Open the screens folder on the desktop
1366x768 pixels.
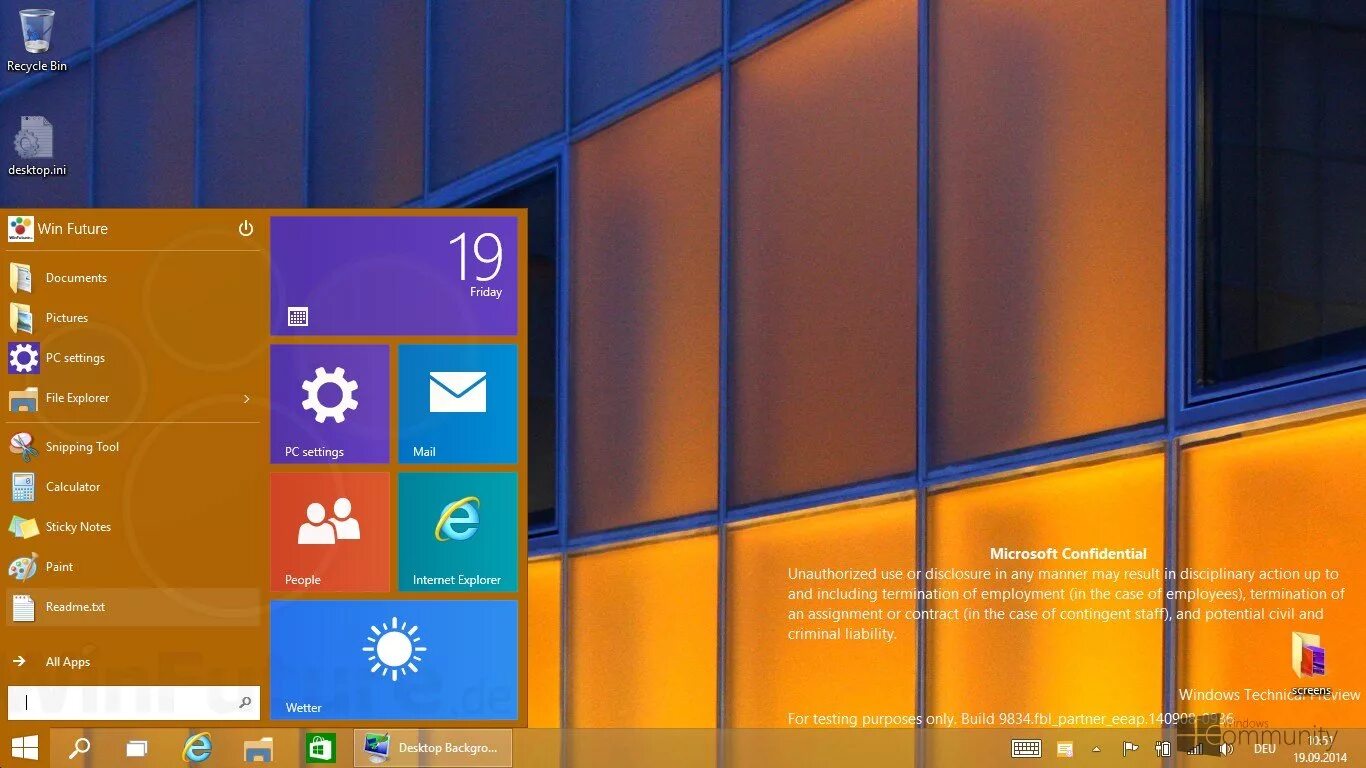pos(1311,662)
